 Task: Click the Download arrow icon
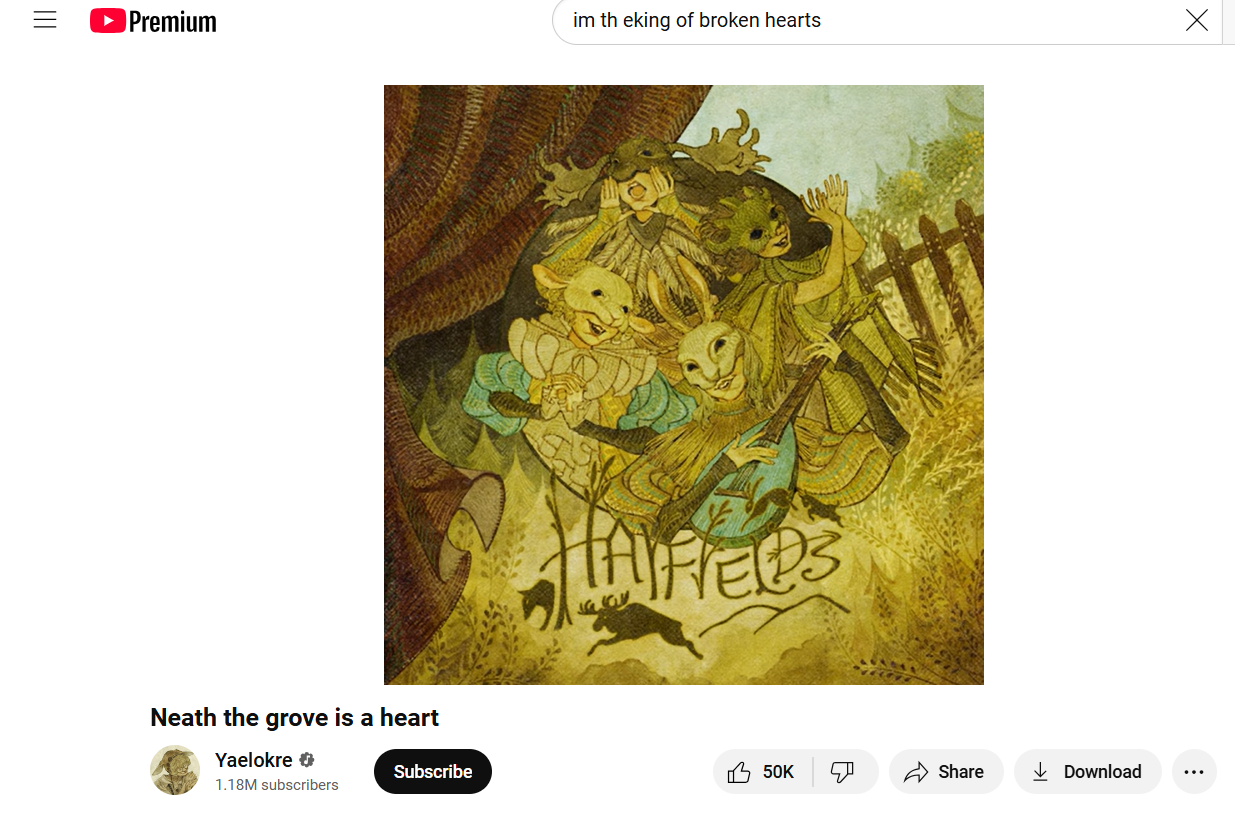[x=1041, y=772]
